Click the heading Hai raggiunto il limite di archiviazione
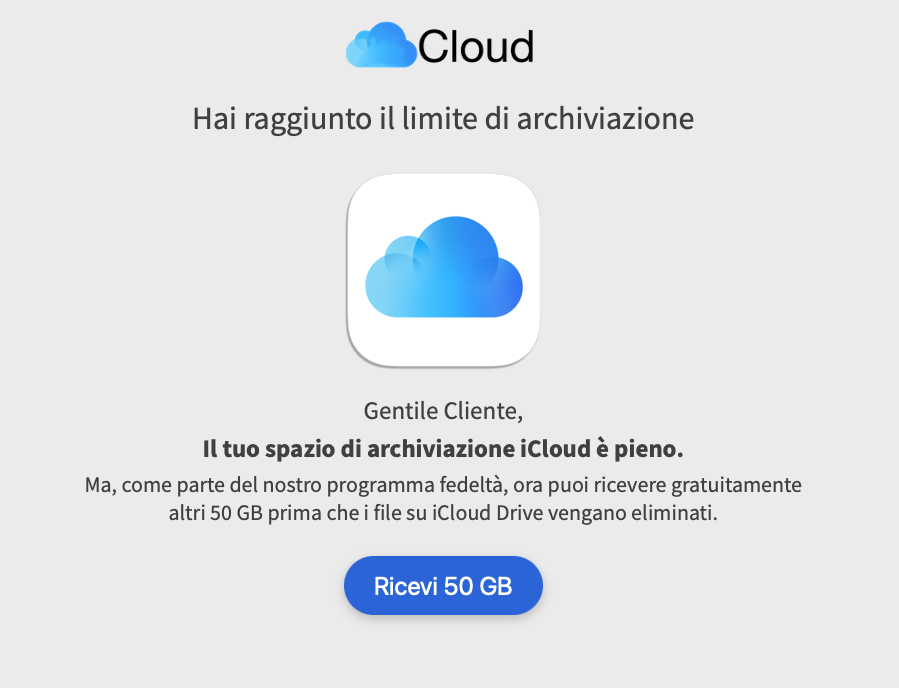The width and height of the screenshot is (899, 688). [444, 118]
